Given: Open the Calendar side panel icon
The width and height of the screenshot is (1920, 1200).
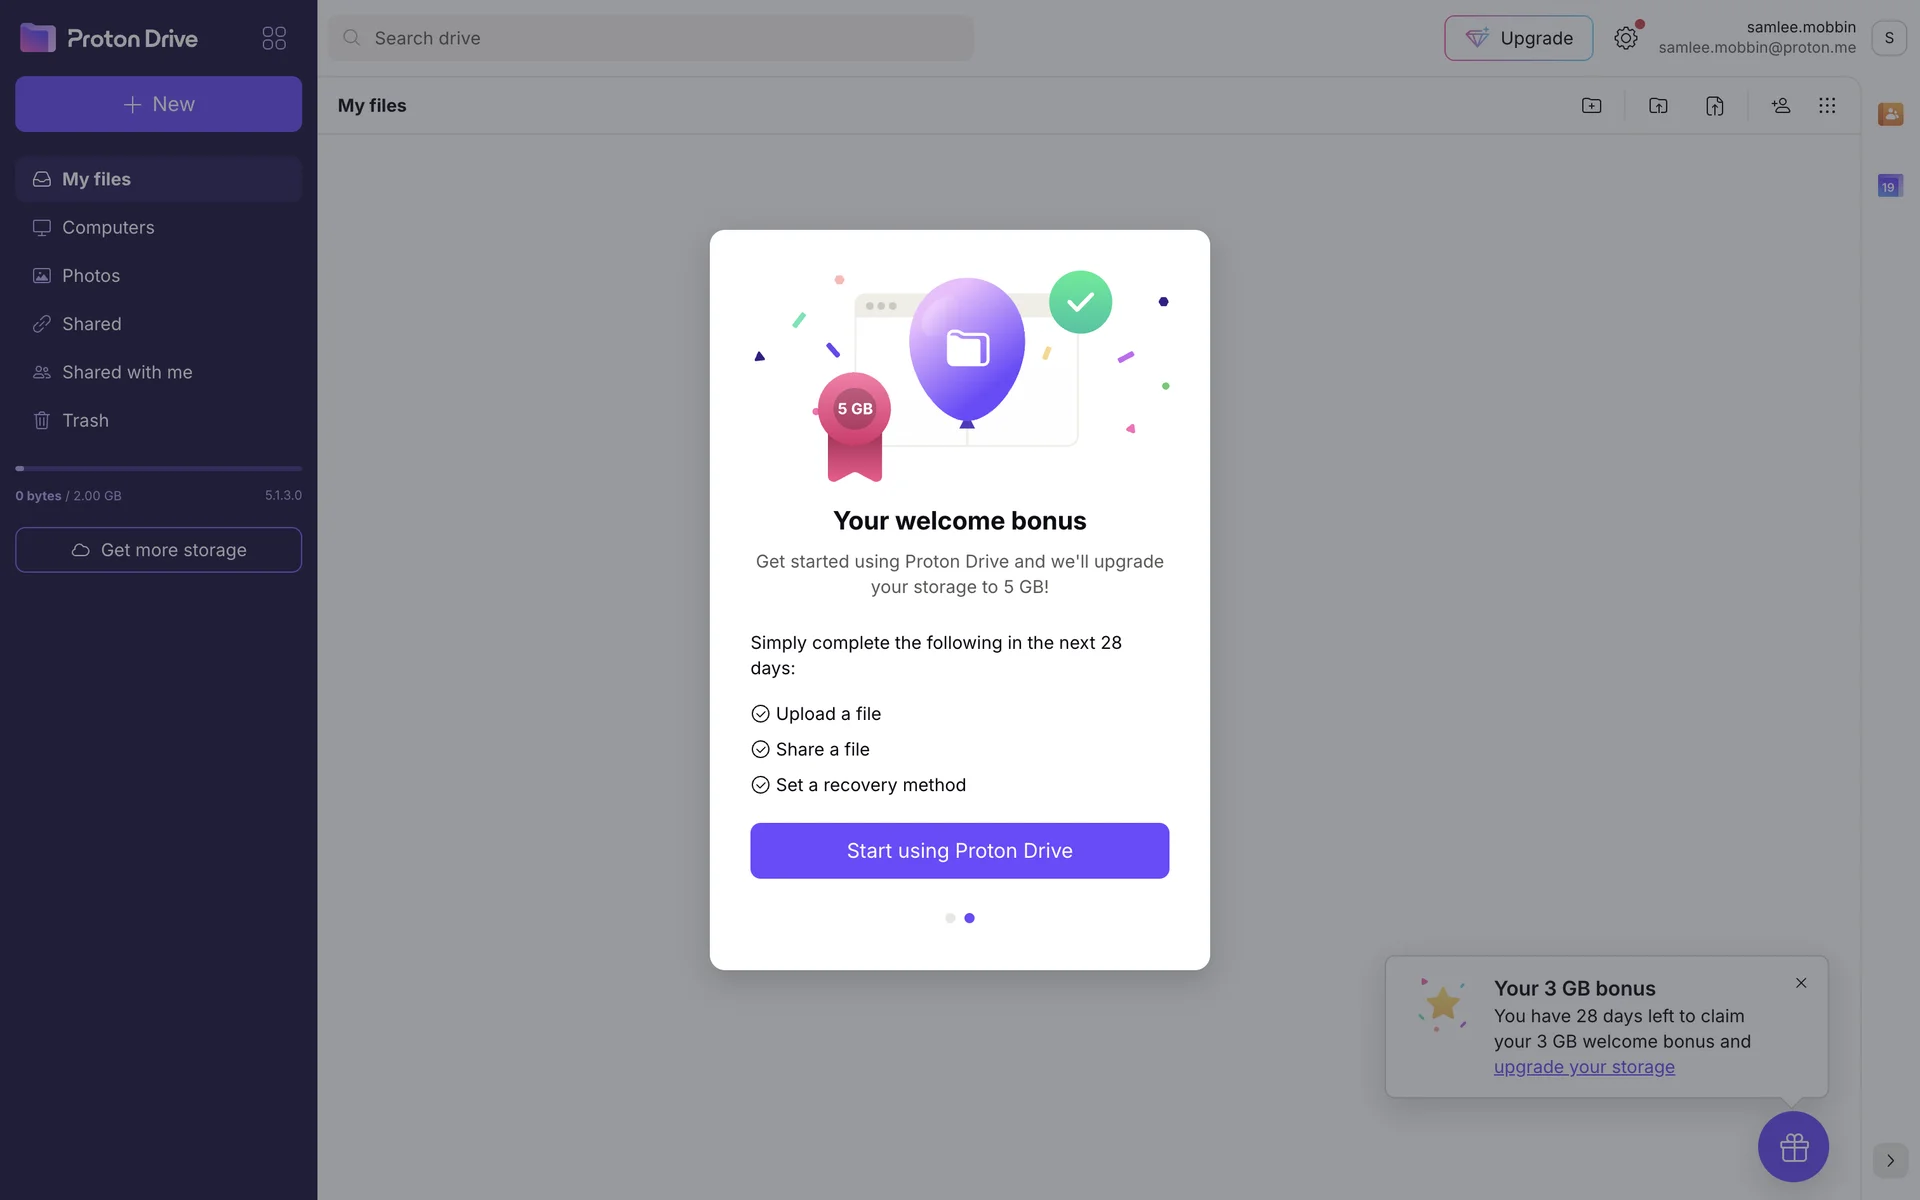Looking at the screenshot, I should (1890, 186).
